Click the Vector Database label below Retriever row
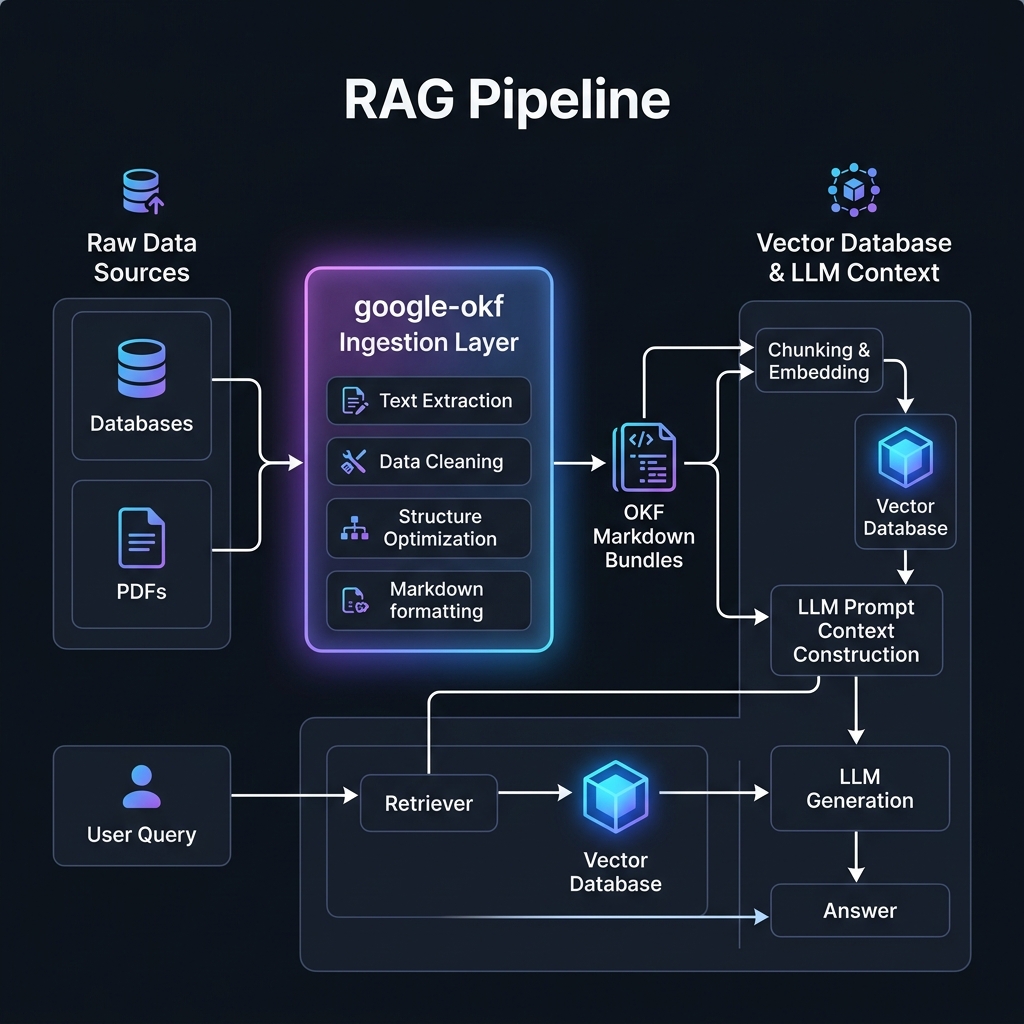Image resolution: width=1024 pixels, height=1024 pixels. pyautogui.click(x=615, y=872)
